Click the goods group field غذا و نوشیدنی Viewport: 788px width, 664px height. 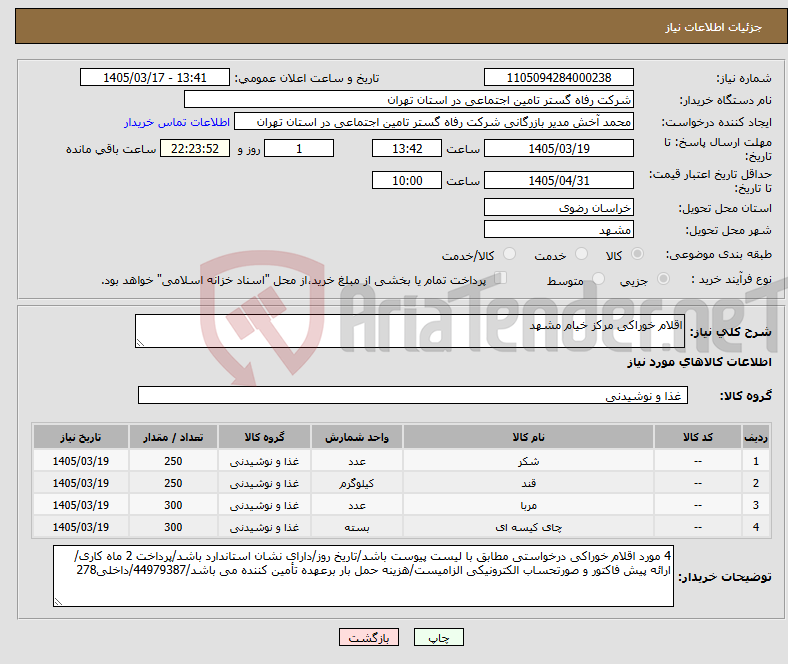click(x=413, y=395)
